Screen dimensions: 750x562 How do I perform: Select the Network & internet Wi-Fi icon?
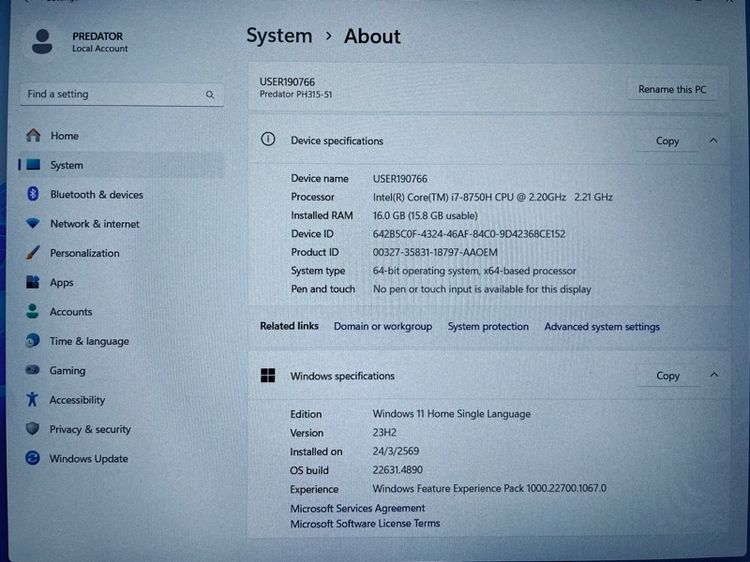(33, 224)
